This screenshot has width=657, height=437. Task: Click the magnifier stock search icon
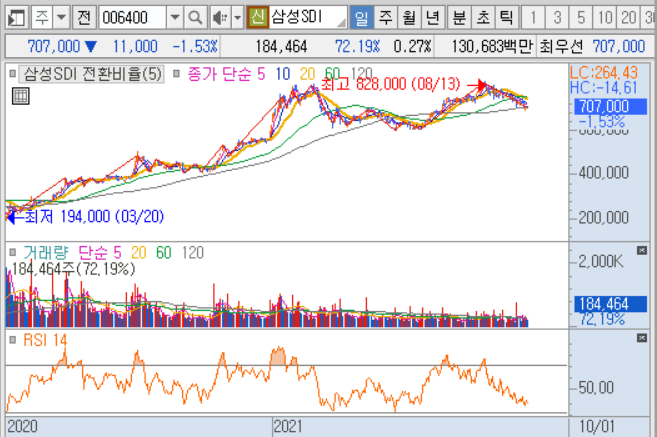pyautogui.click(x=195, y=18)
